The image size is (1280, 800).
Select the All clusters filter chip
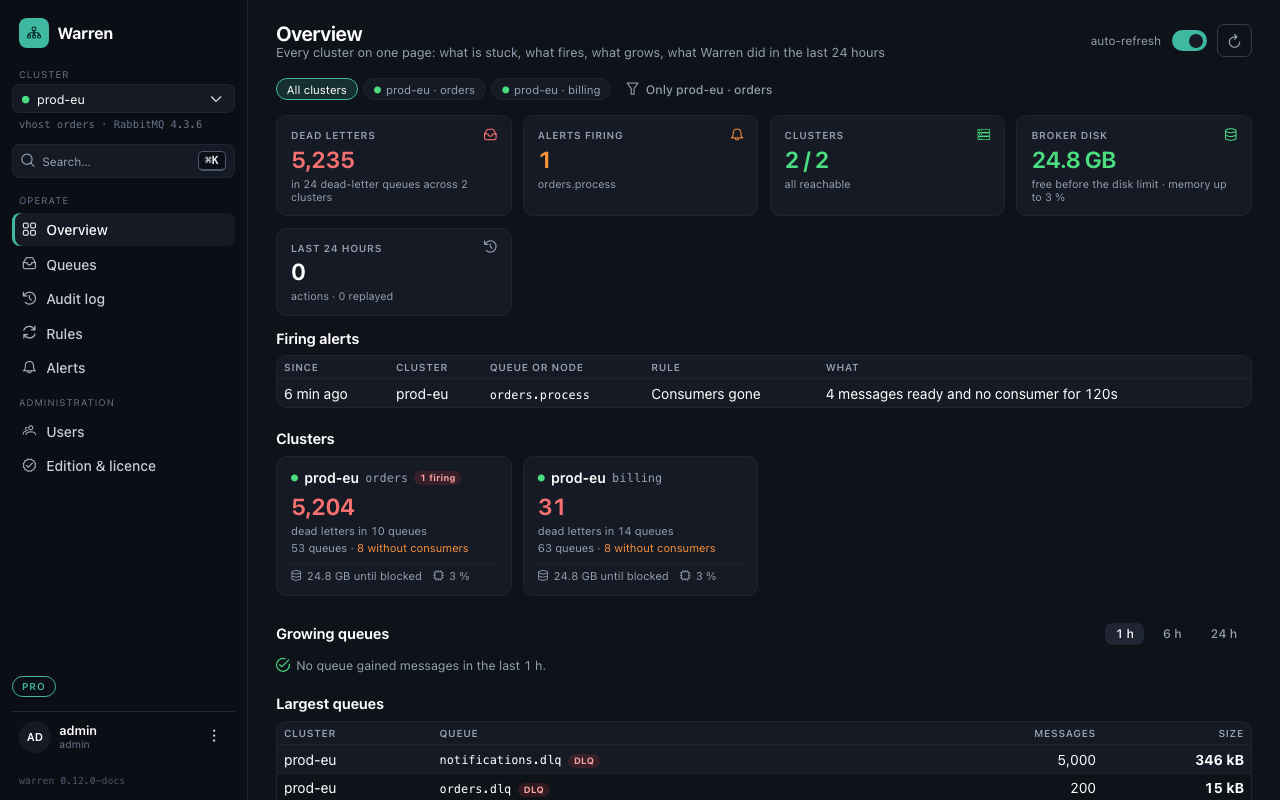(317, 90)
